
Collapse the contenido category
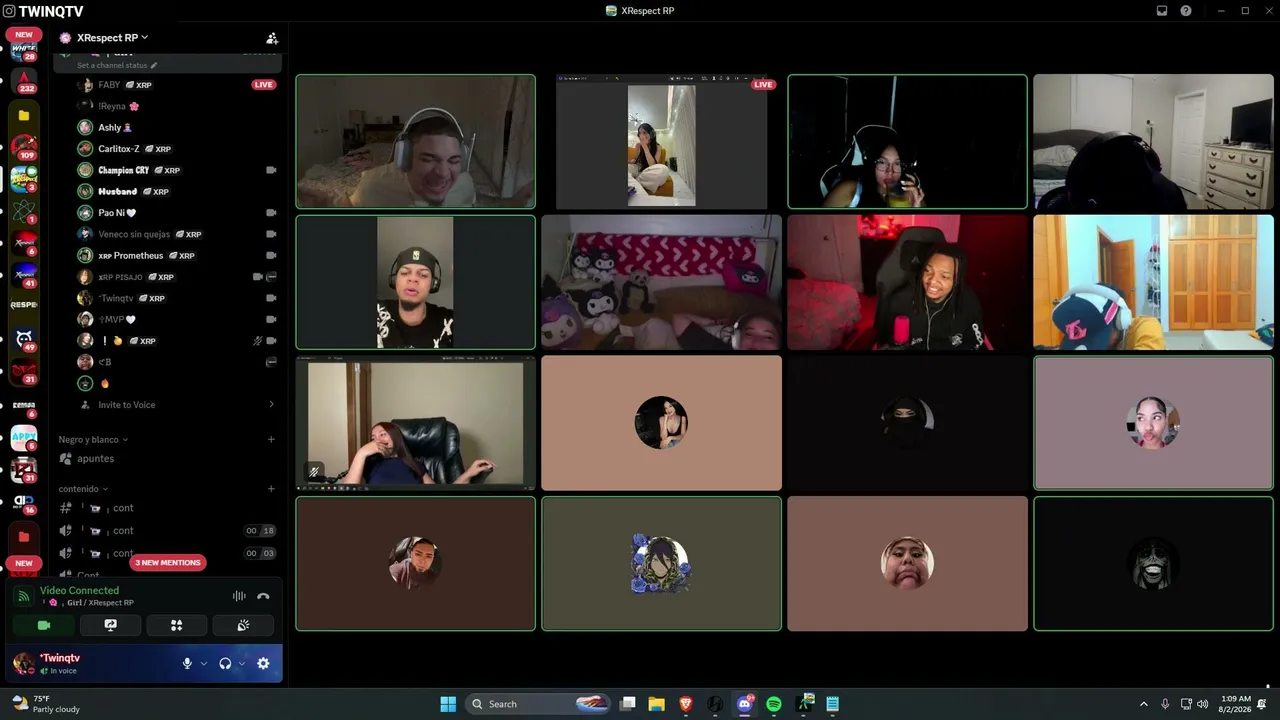tap(83, 489)
